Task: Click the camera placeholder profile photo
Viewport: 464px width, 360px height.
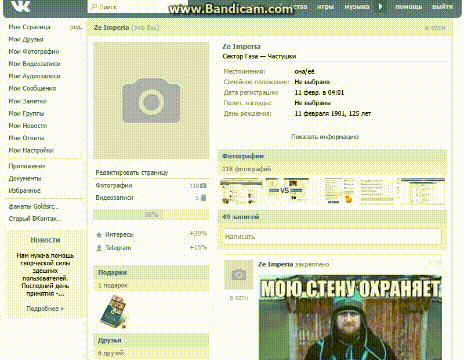Action: coord(151,100)
